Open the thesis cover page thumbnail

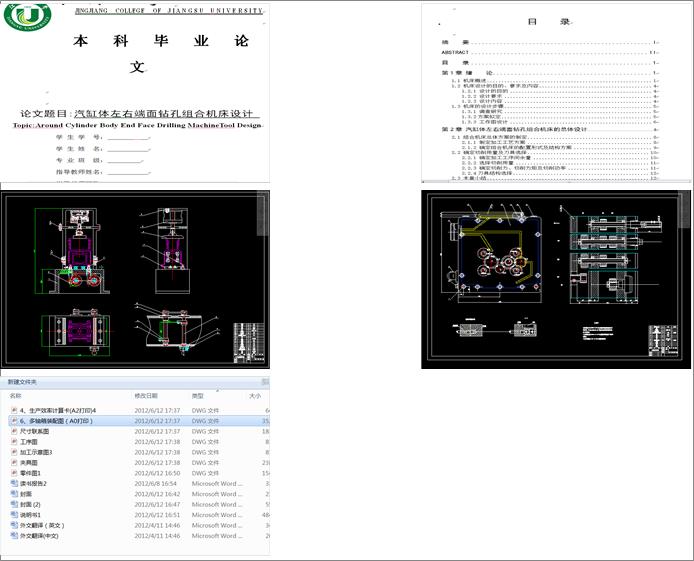135,92
